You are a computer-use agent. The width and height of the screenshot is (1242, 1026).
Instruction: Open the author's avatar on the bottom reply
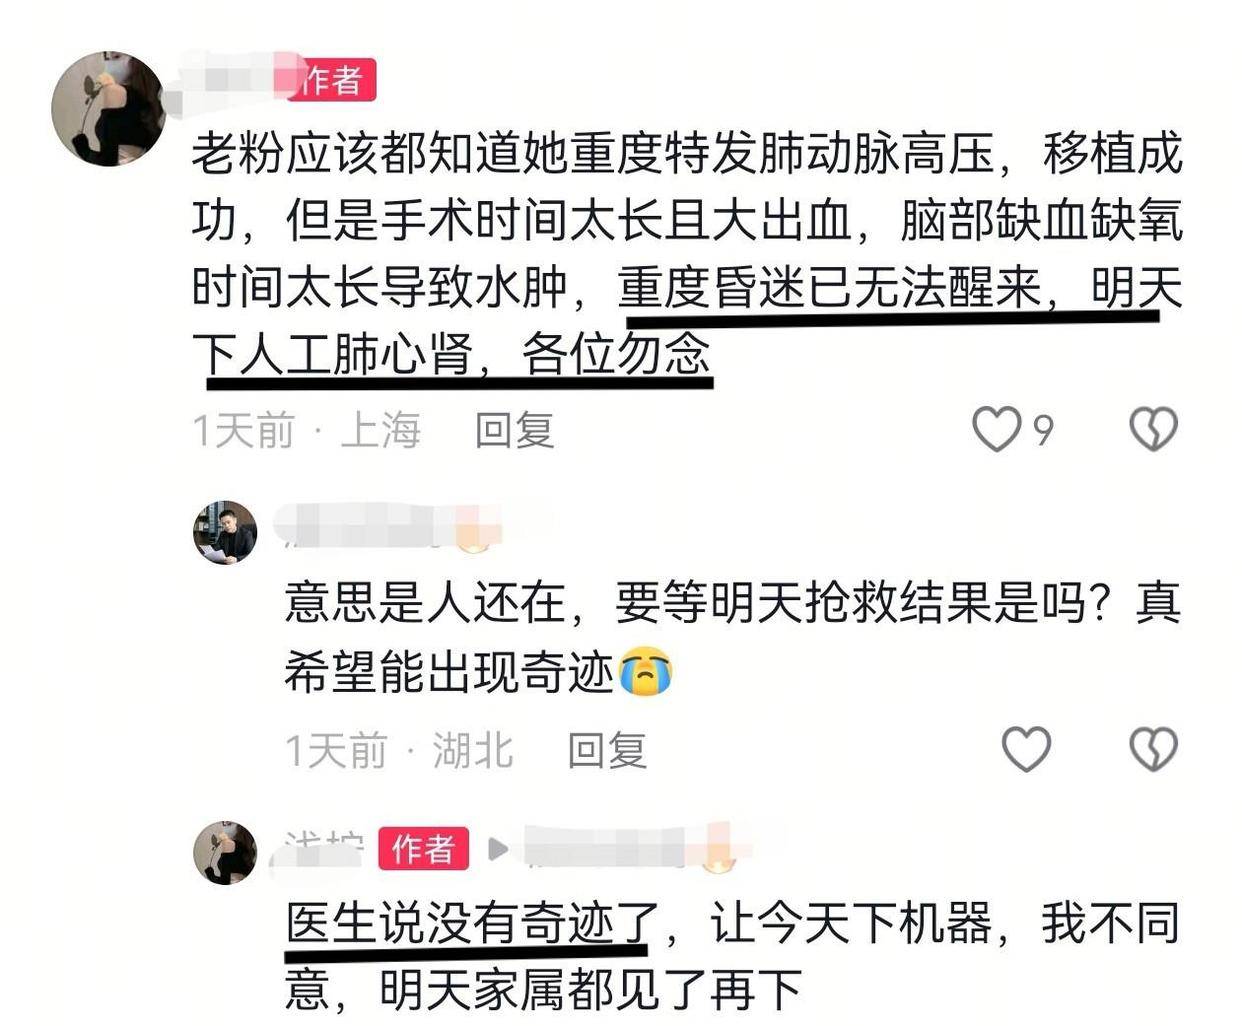tap(225, 853)
